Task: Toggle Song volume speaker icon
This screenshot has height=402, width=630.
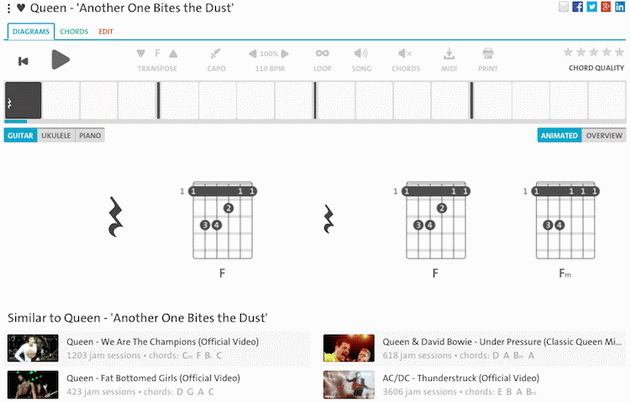Action: point(361,53)
